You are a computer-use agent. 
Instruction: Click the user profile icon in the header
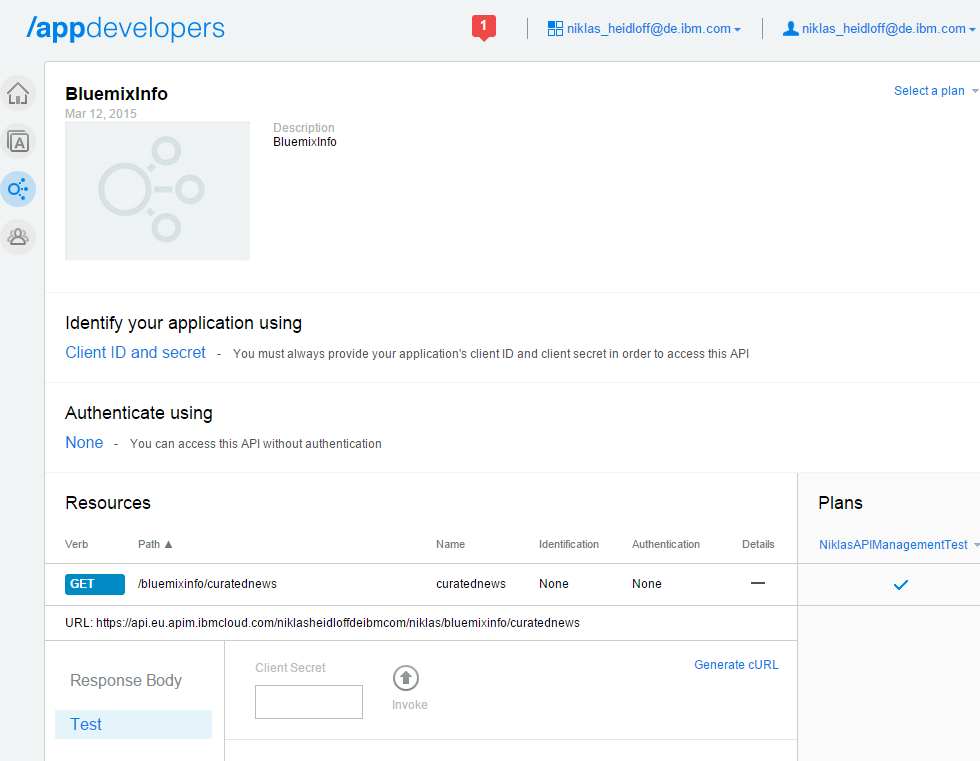point(791,29)
